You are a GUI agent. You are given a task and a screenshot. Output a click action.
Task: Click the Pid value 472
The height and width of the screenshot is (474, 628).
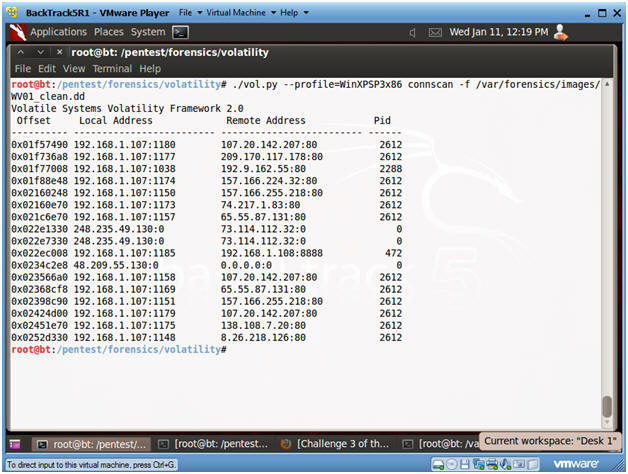tap(393, 253)
